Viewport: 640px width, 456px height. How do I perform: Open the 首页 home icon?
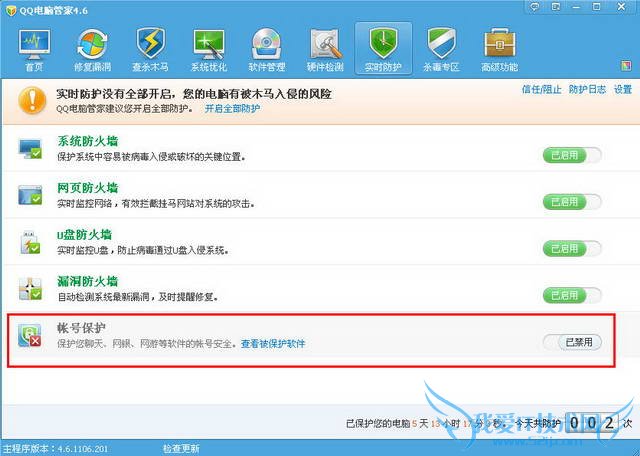pyautogui.click(x=34, y=49)
